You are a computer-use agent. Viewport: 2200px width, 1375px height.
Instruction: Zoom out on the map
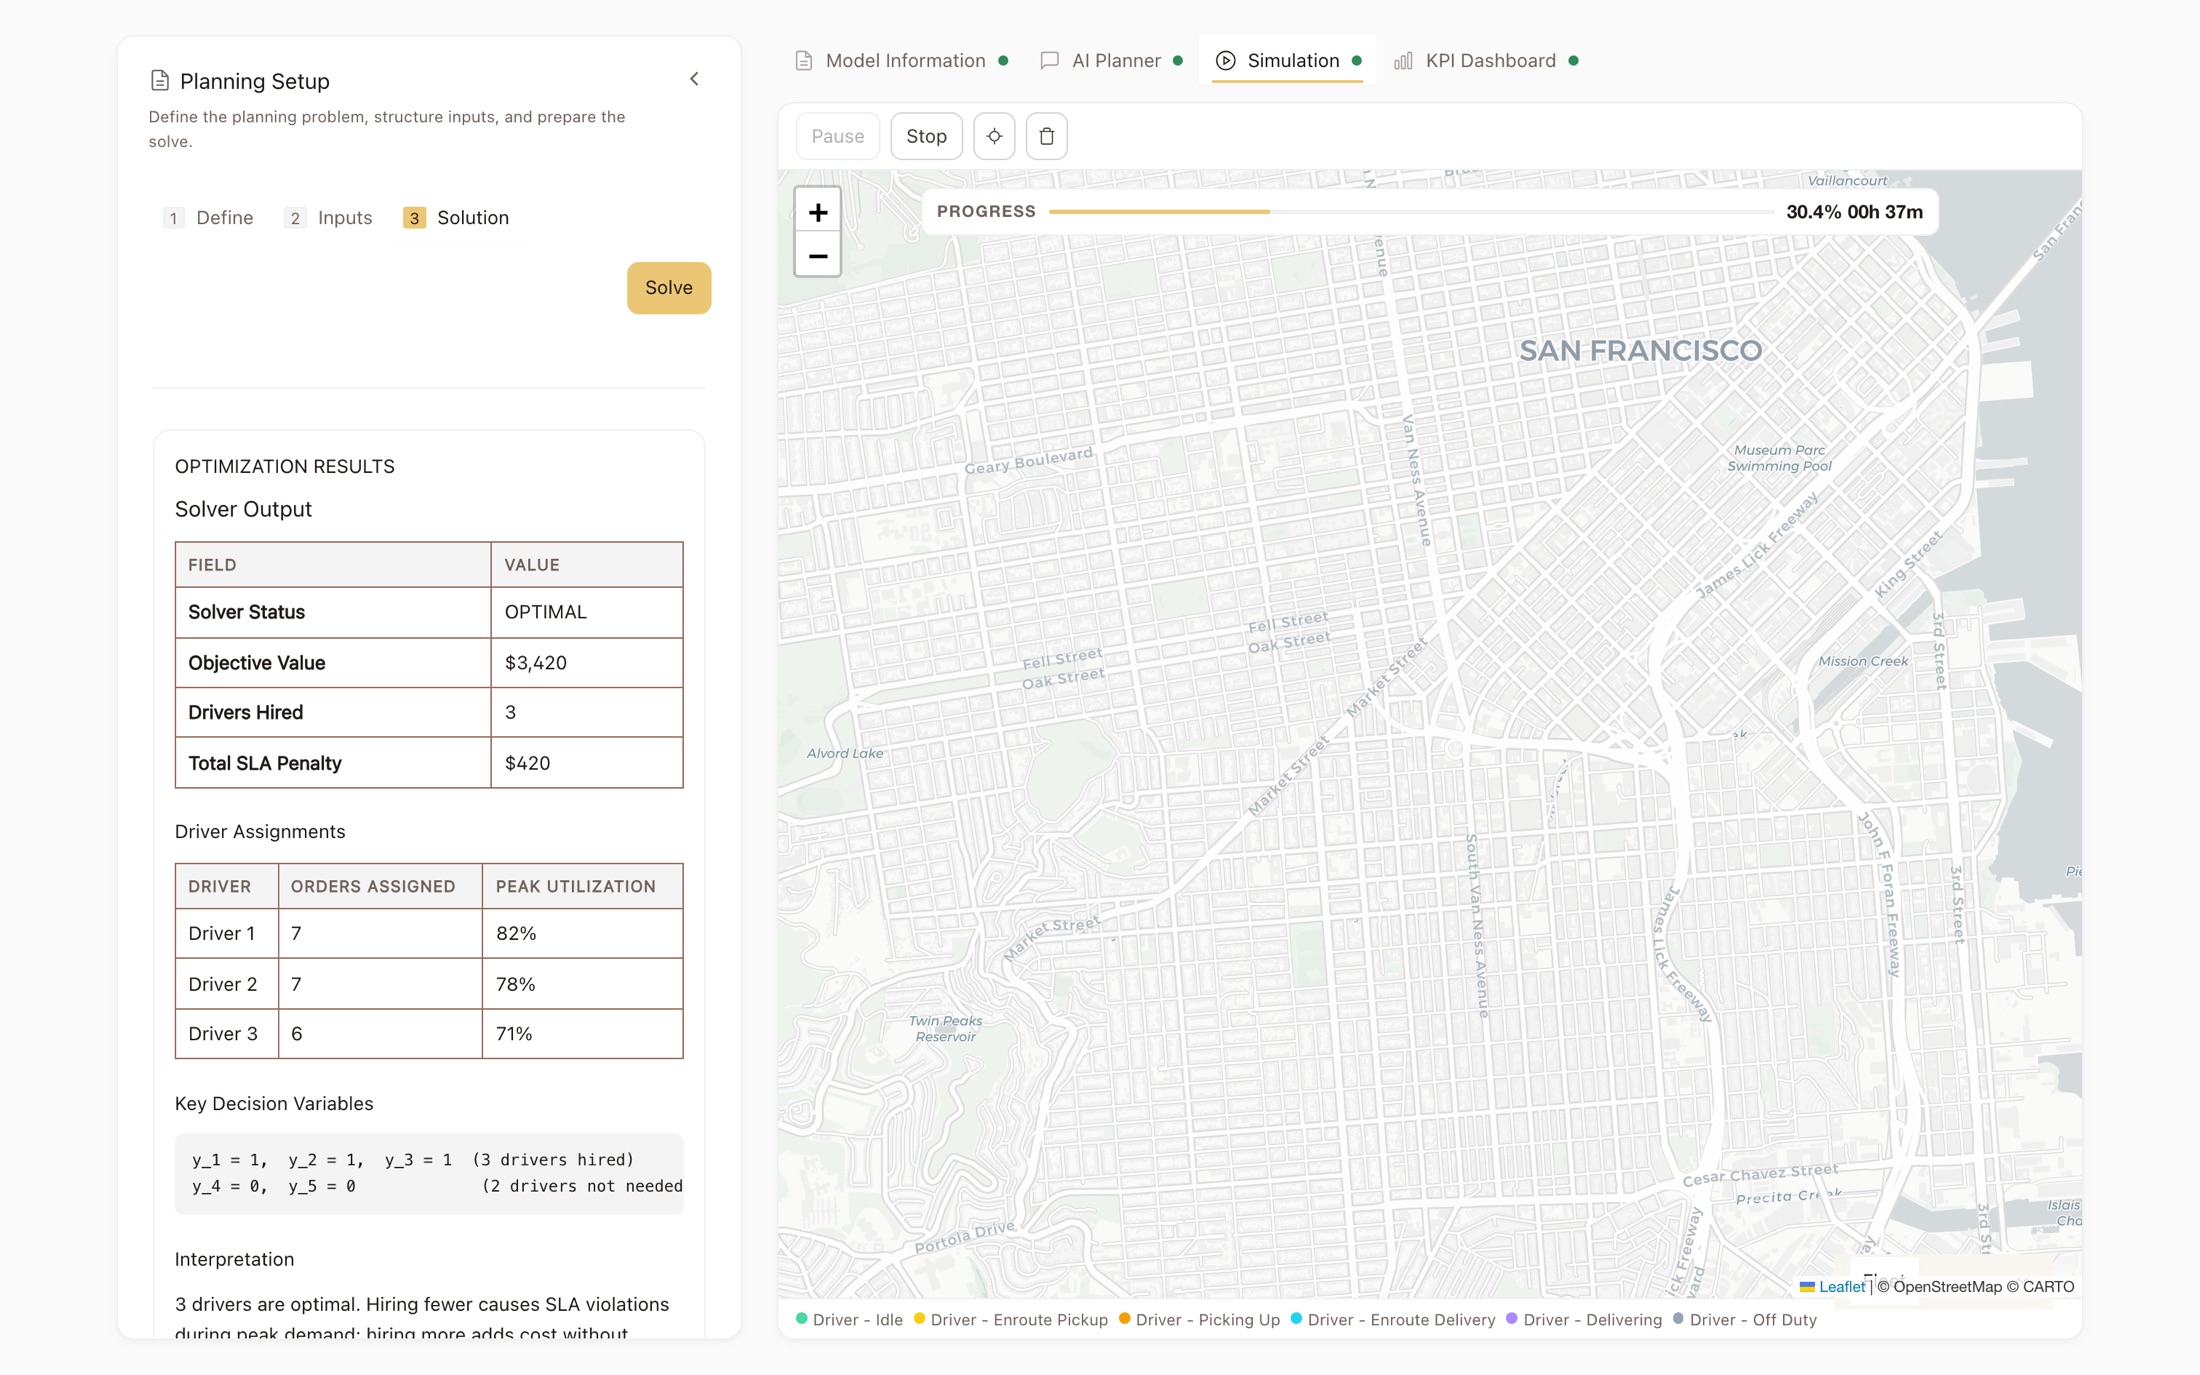point(818,256)
